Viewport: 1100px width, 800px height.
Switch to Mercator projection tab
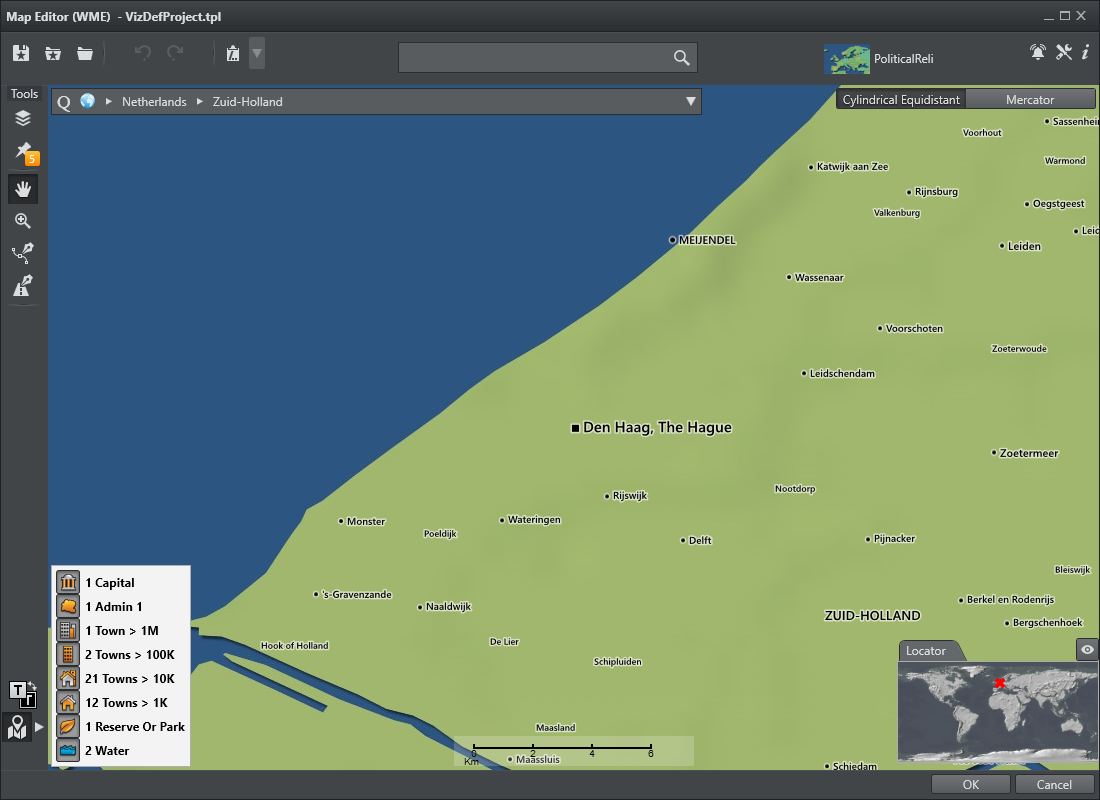[x=1029, y=100]
